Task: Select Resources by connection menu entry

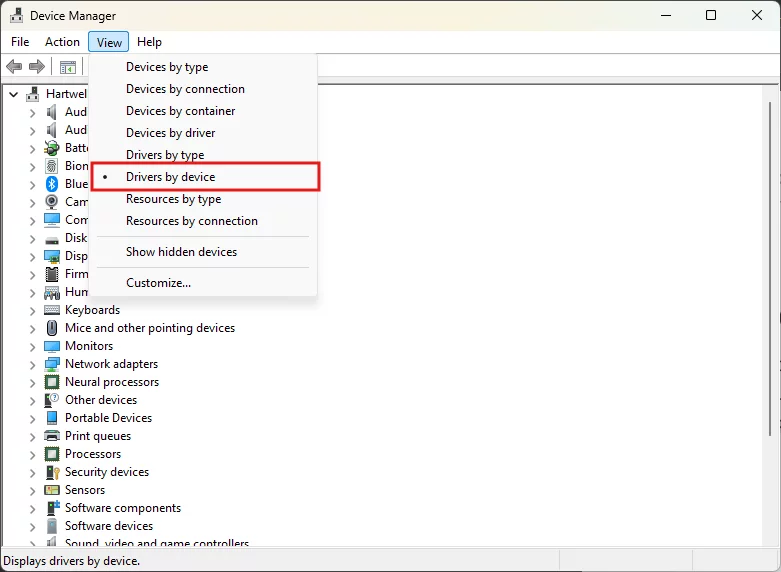Action: click(191, 221)
